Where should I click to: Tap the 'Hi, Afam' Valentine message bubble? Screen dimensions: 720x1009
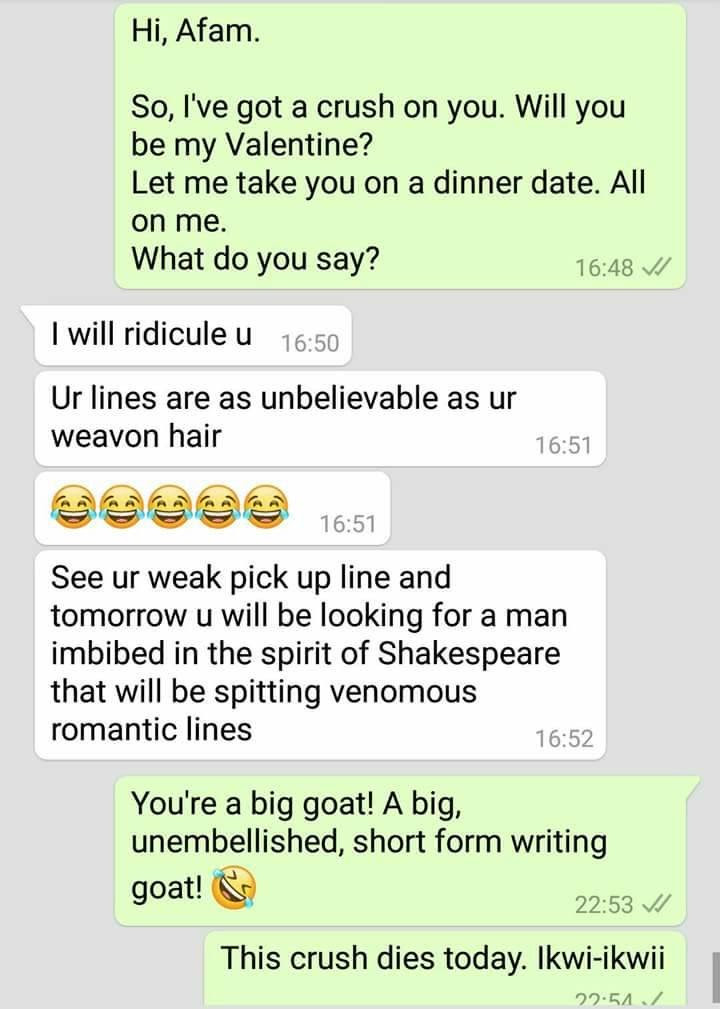click(x=400, y=146)
